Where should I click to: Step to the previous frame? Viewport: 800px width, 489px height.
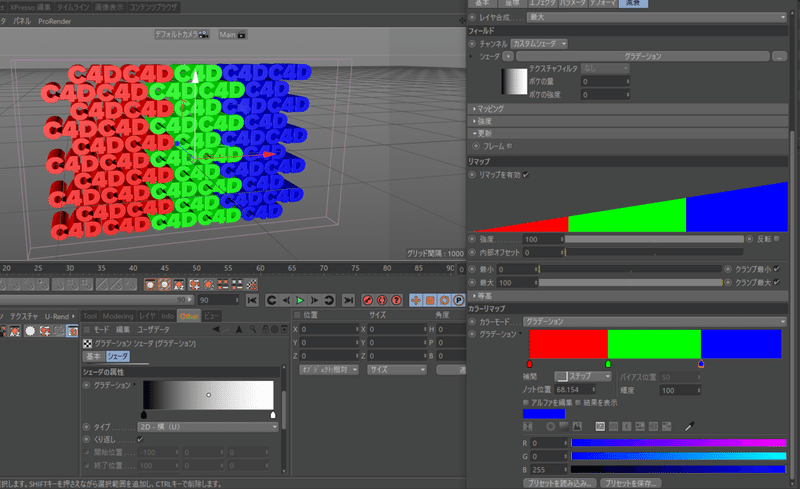click(286, 300)
